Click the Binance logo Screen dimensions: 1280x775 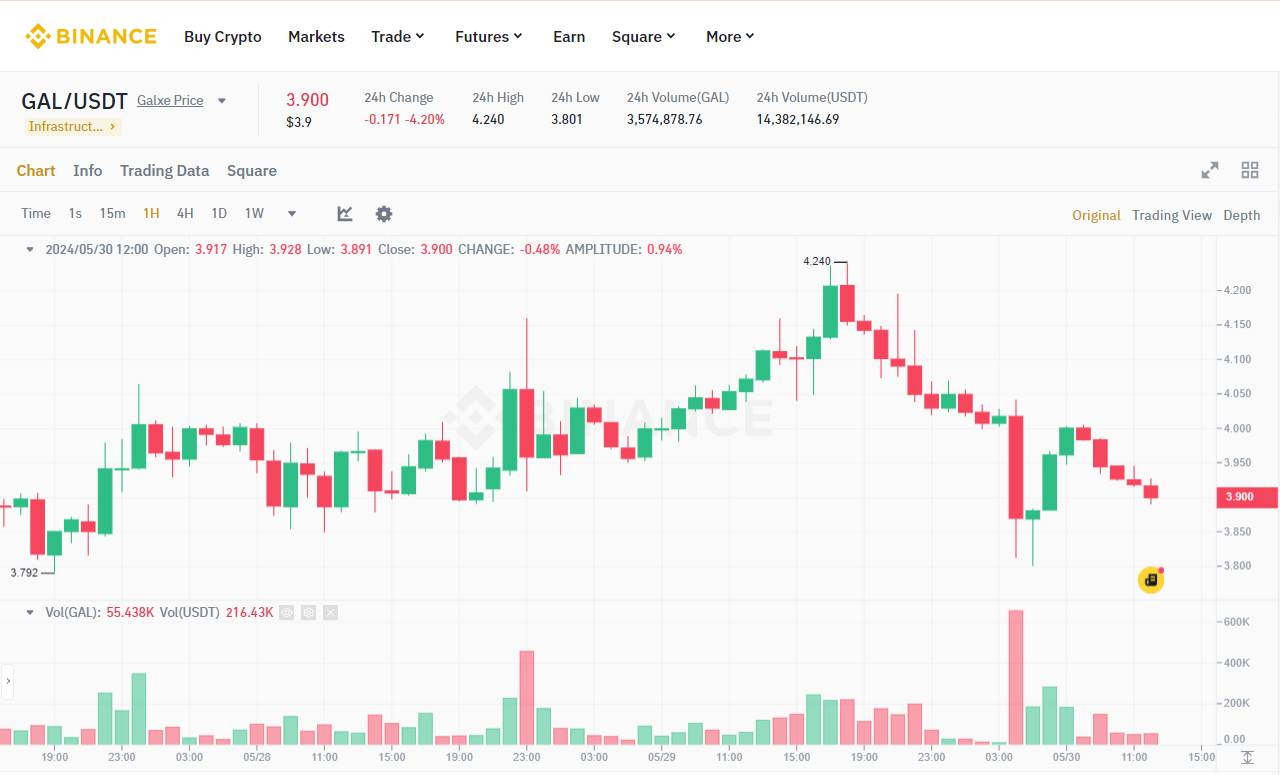click(91, 36)
